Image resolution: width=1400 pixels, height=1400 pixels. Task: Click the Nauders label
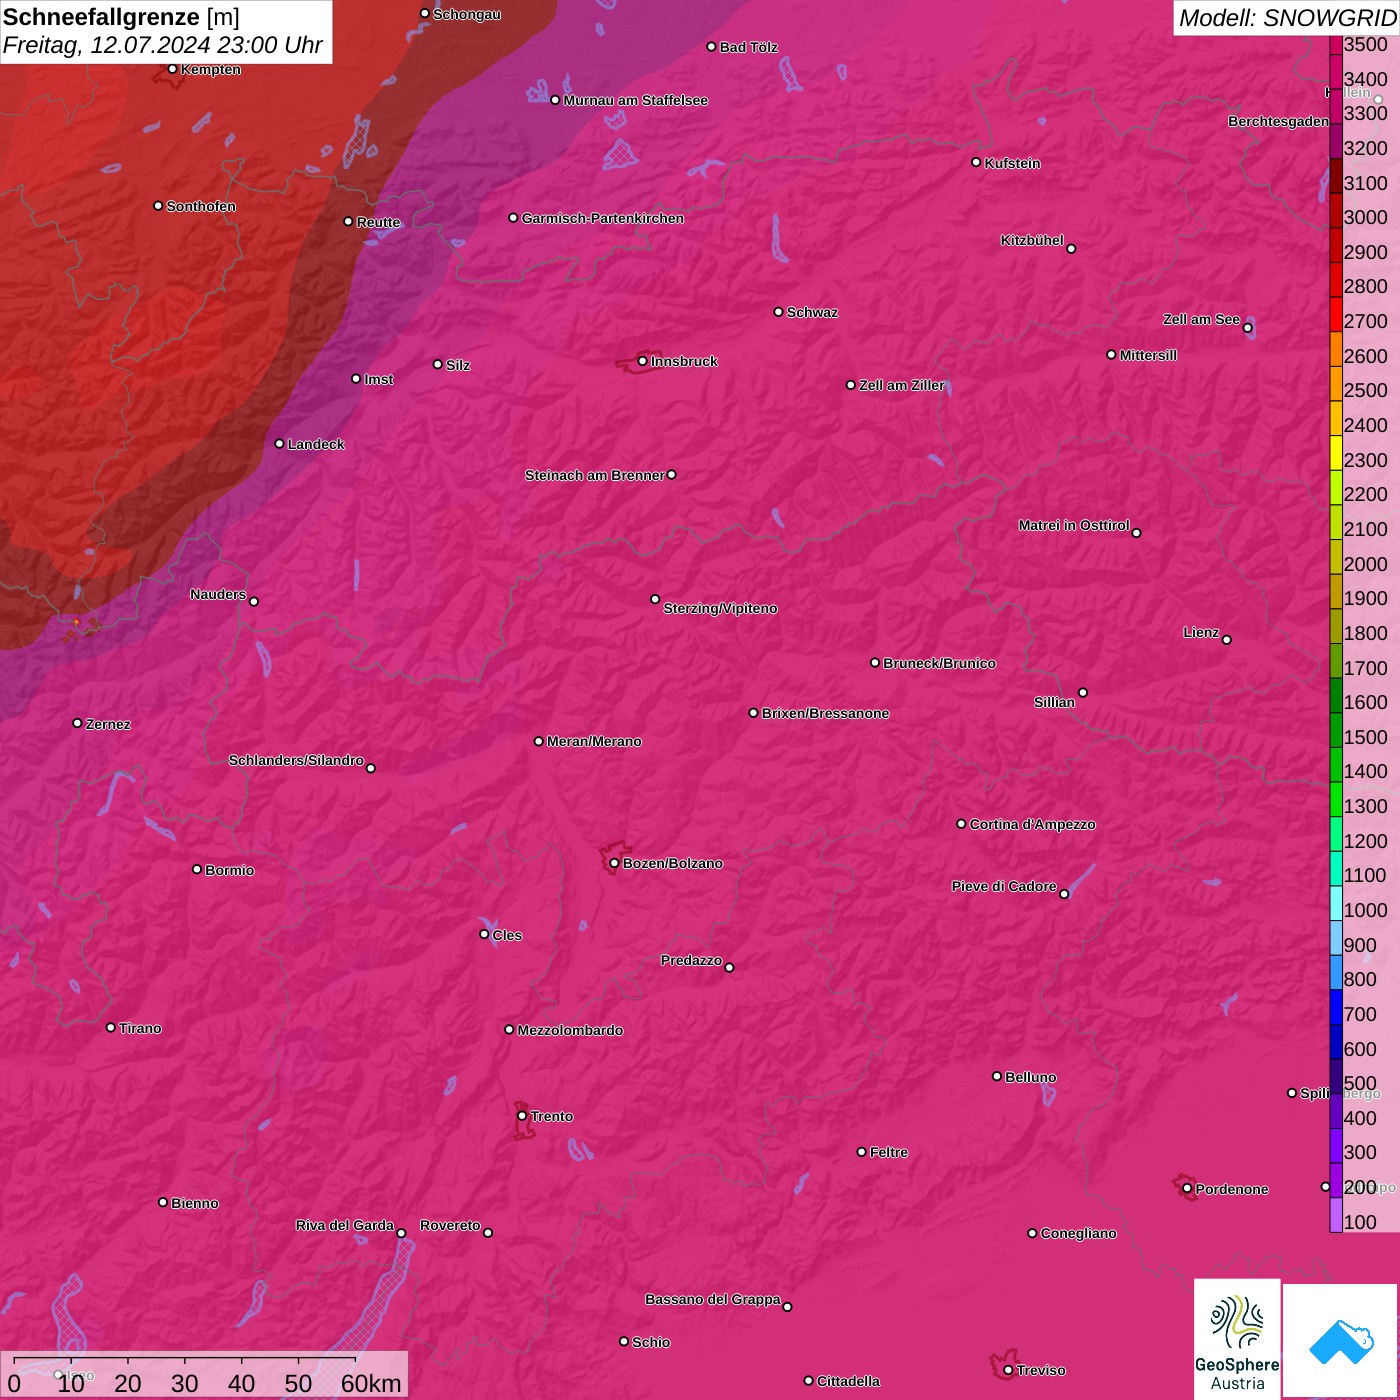coord(218,594)
